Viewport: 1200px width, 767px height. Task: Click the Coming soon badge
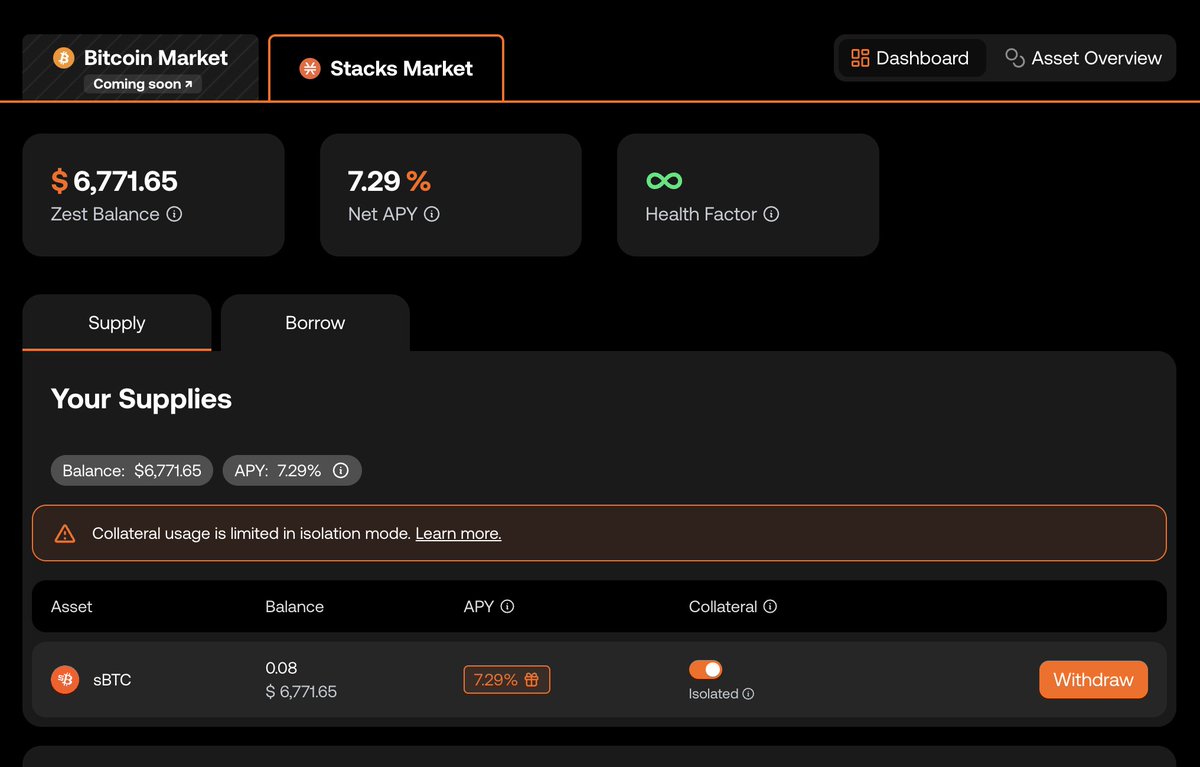pos(143,84)
